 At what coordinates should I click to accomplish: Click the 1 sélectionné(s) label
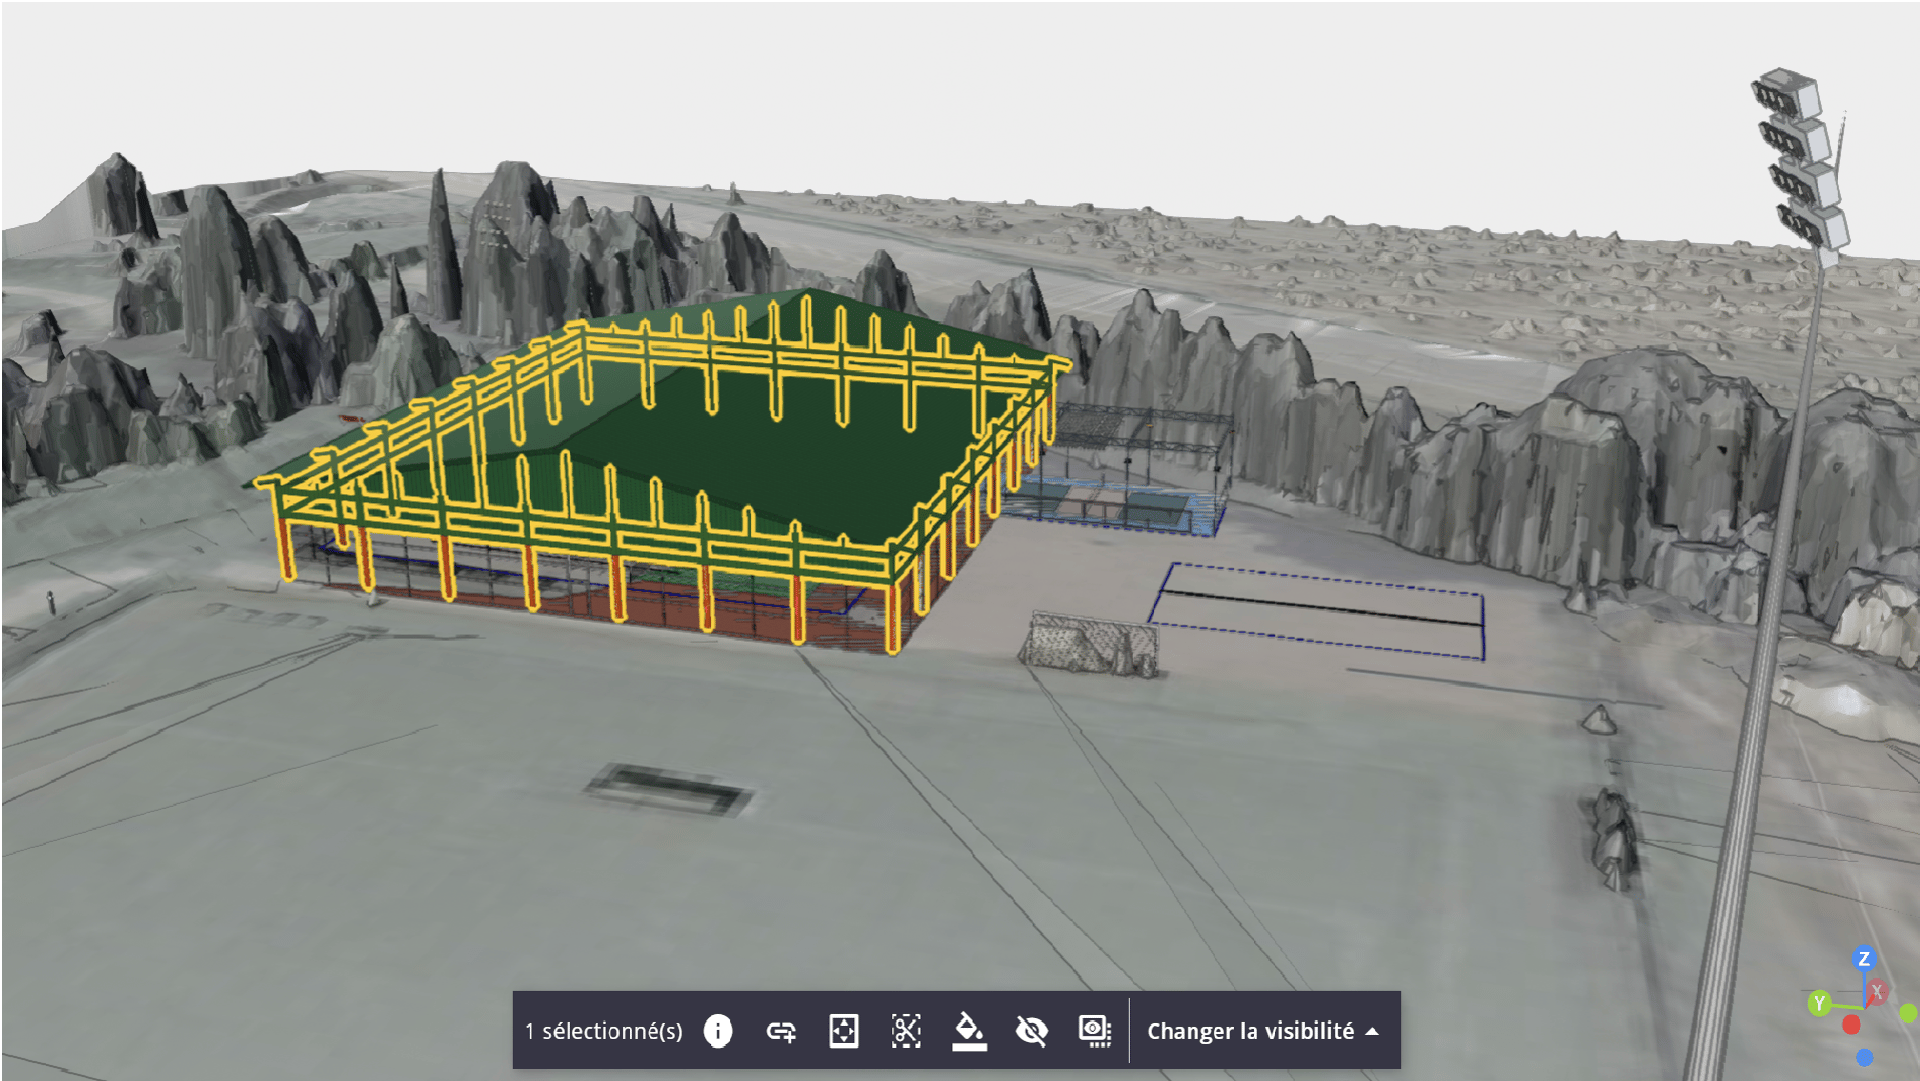(x=603, y=1031)
